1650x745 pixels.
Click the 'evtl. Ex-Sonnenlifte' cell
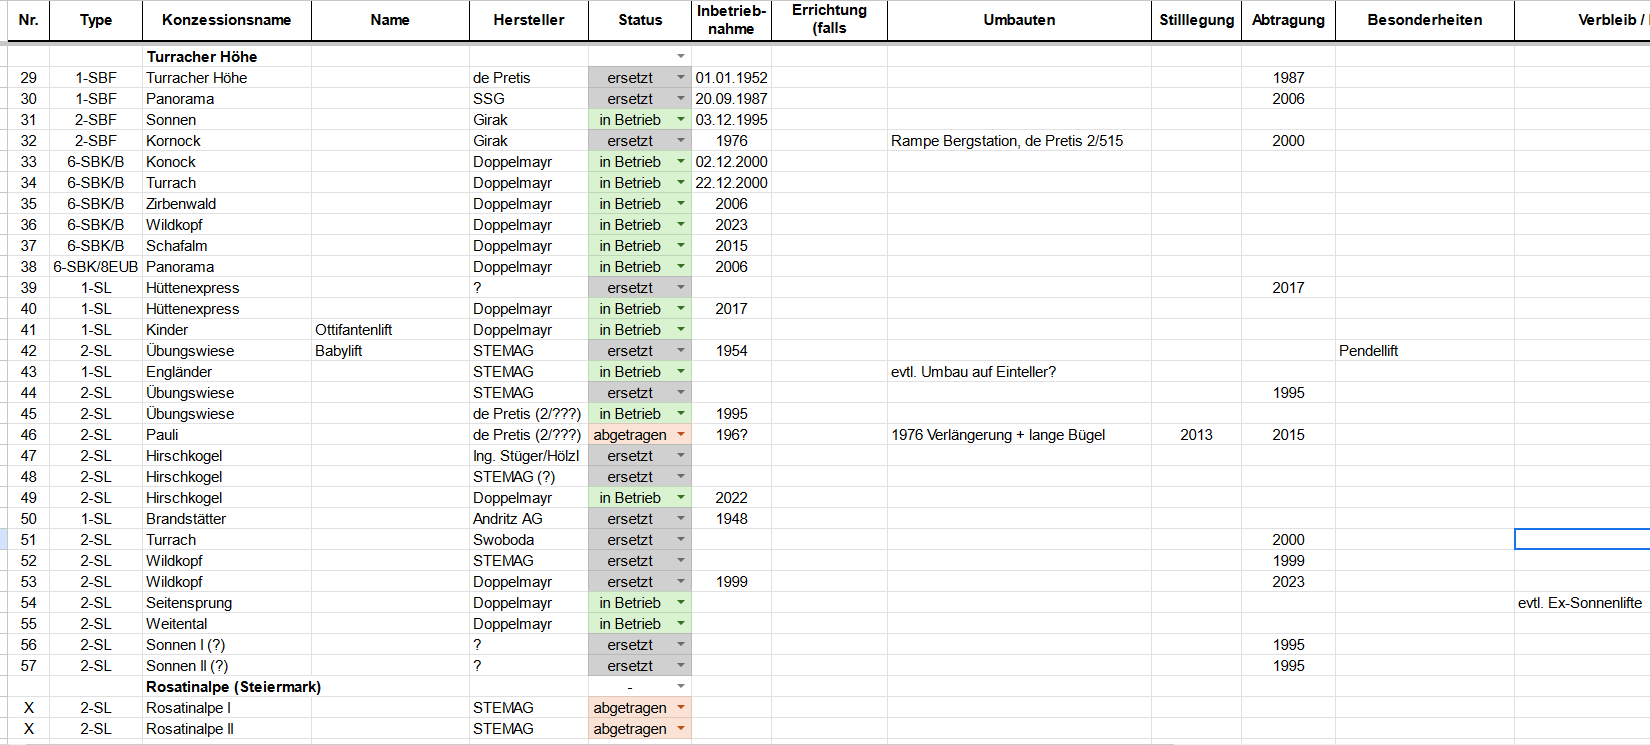point(1579,603)
